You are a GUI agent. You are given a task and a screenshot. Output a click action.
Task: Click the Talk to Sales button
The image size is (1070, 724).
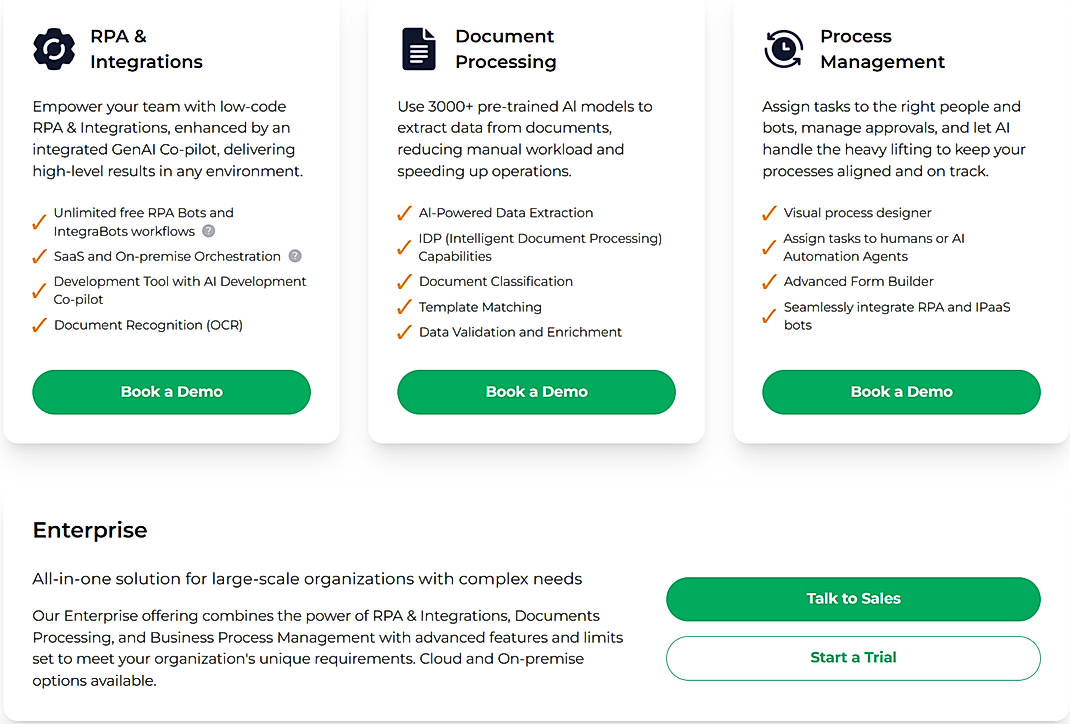pos(853,599)
